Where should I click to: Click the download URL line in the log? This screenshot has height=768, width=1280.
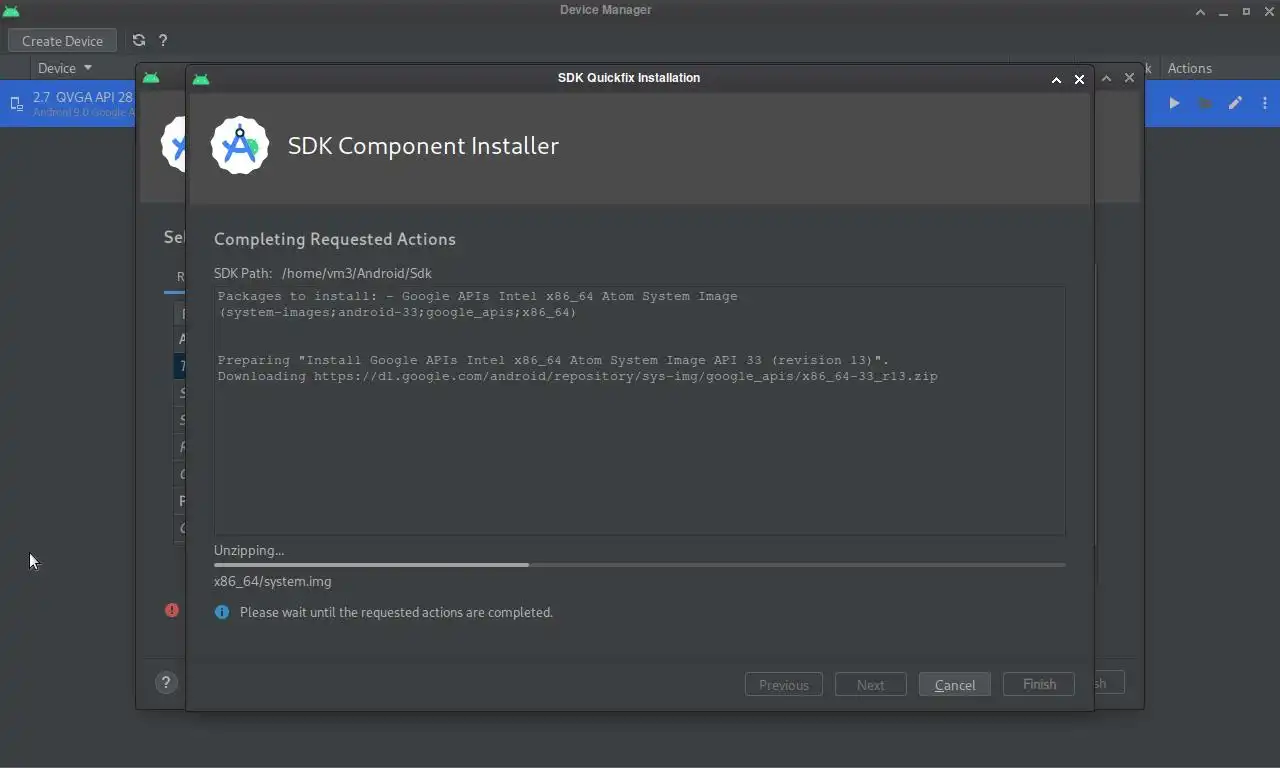click(x=578, y=376)
